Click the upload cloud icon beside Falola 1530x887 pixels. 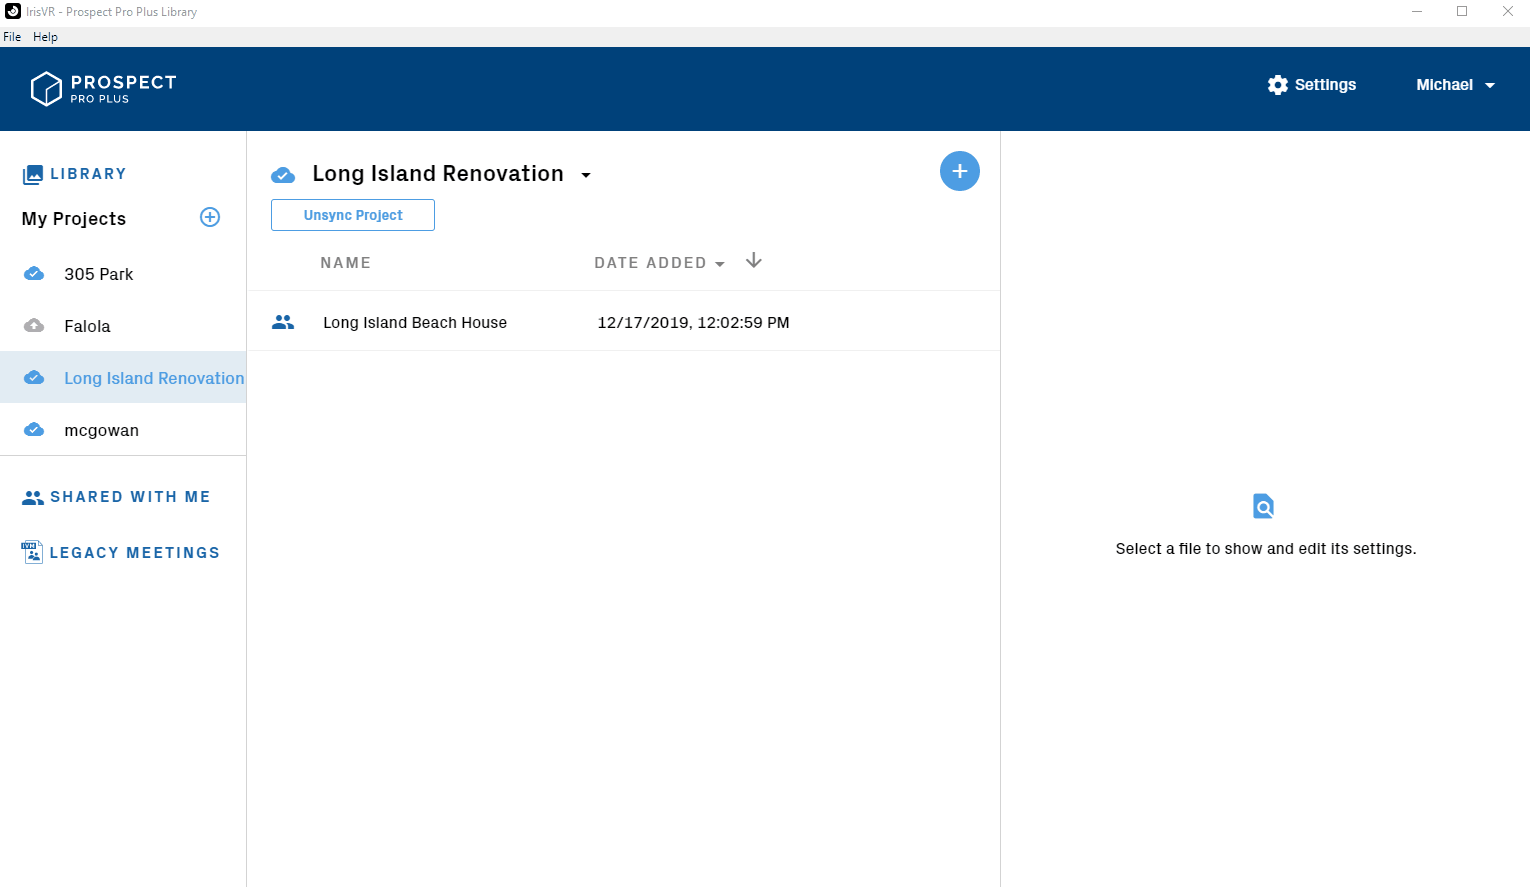pyautogui.click(x=34, y=326)
